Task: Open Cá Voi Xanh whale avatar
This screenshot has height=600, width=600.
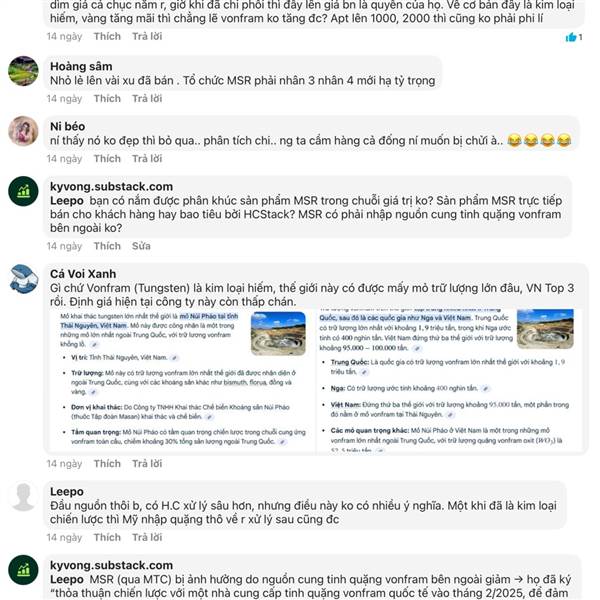Action: tap(23, 279)
